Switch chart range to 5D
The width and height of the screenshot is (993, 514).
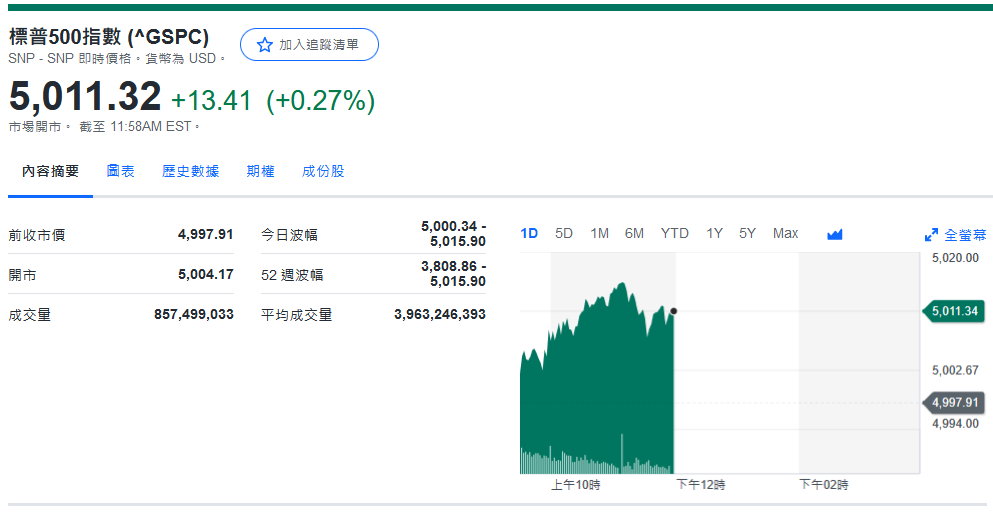coord(564,233)
